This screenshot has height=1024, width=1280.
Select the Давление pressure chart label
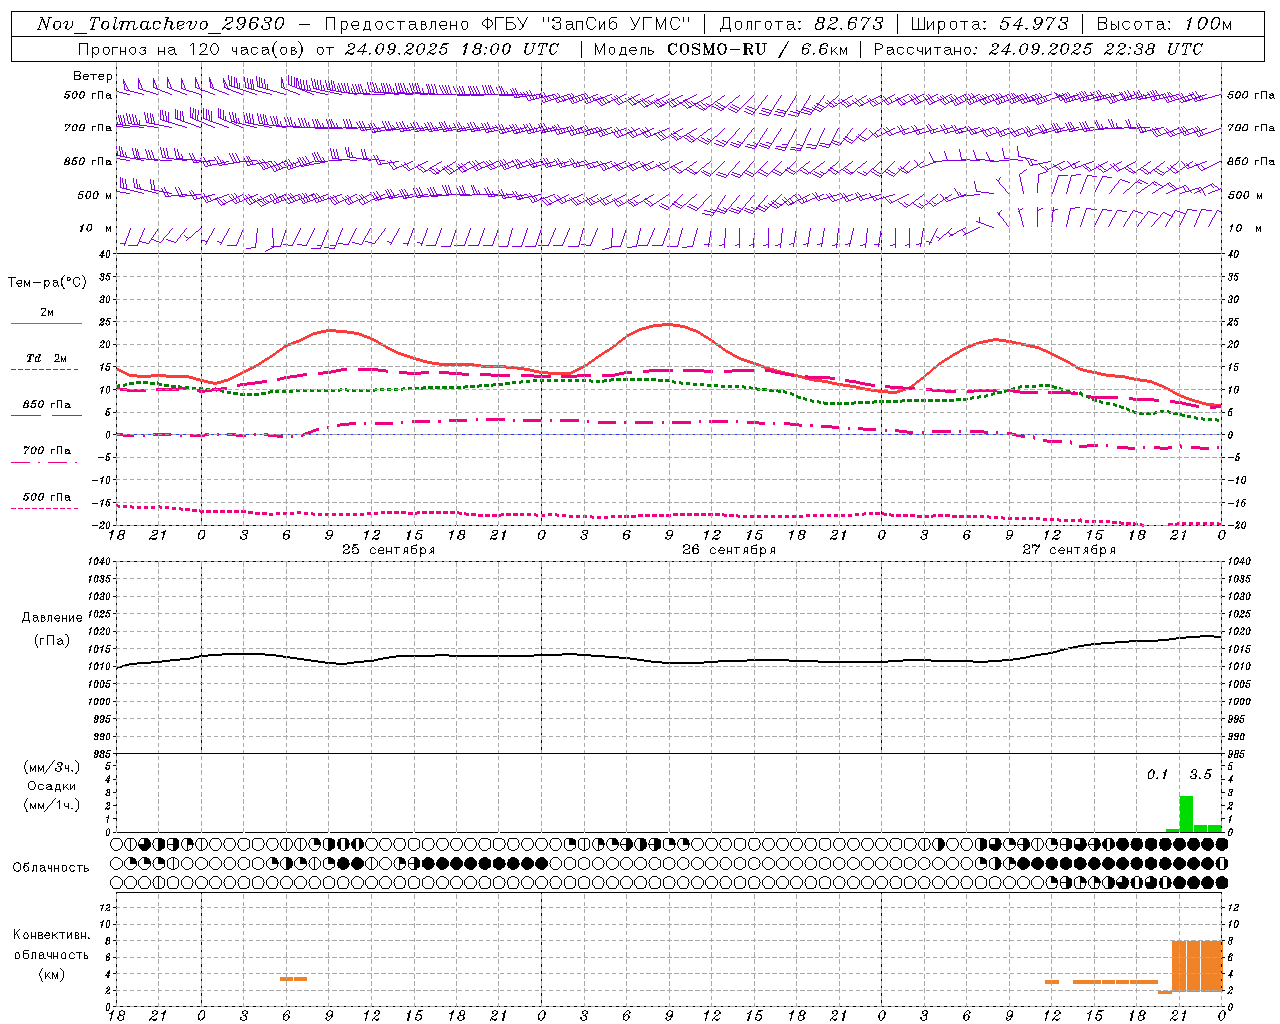[x=52, y=618]
